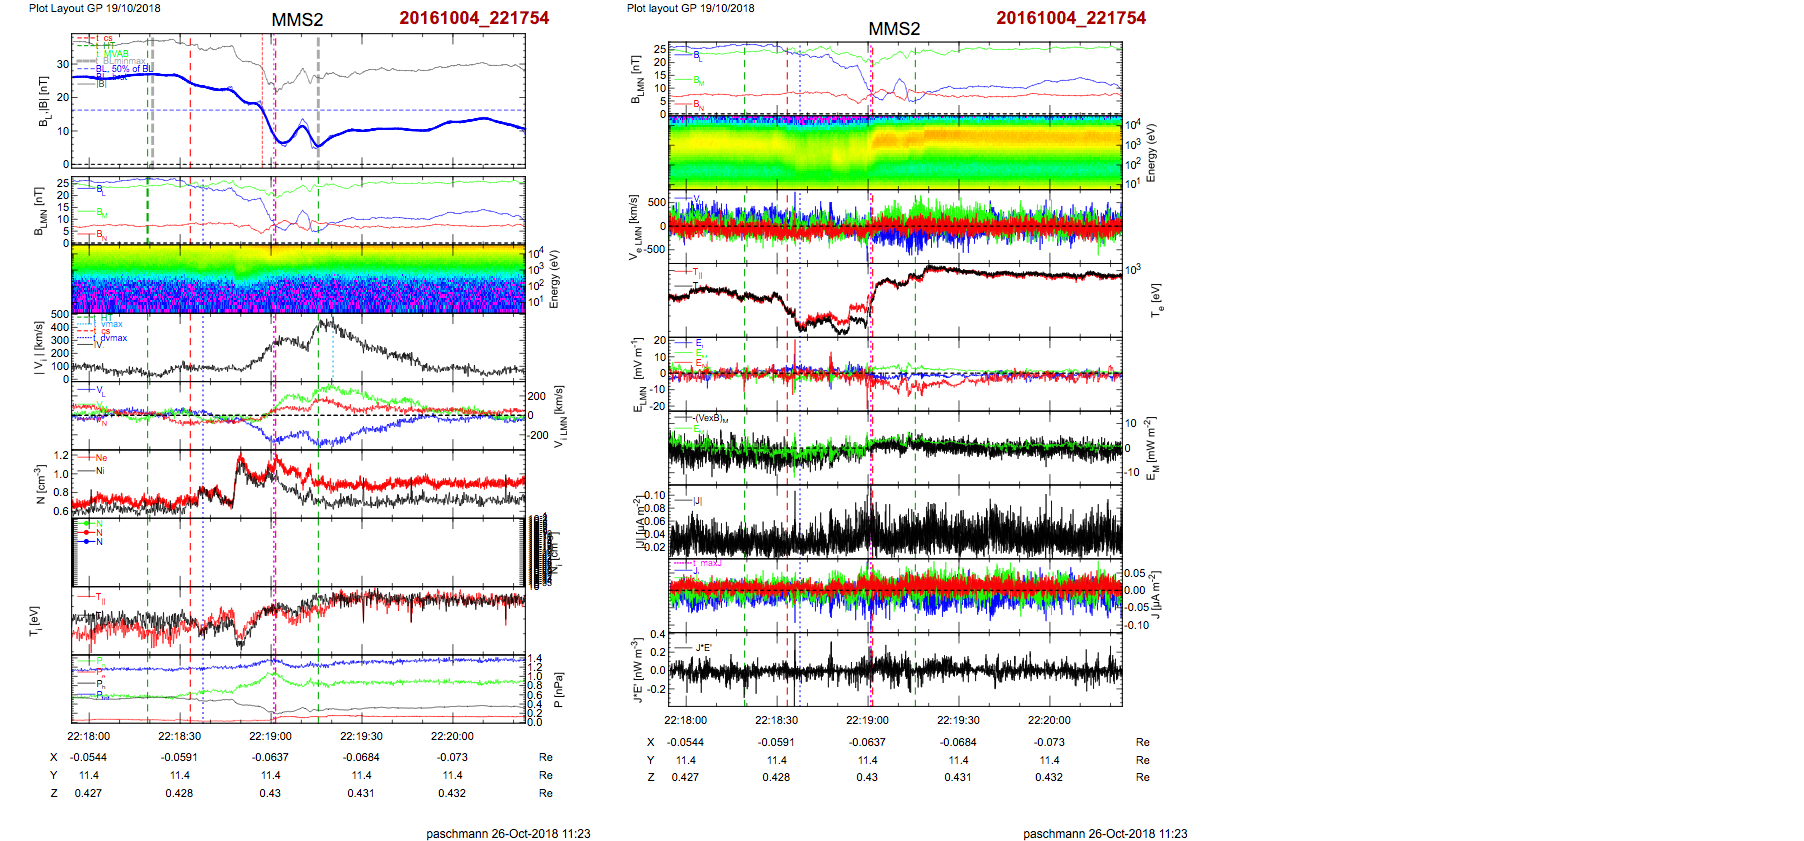
Task: Click the 22:20:00 tick label on left plot
Action: [x=452, y=736]
